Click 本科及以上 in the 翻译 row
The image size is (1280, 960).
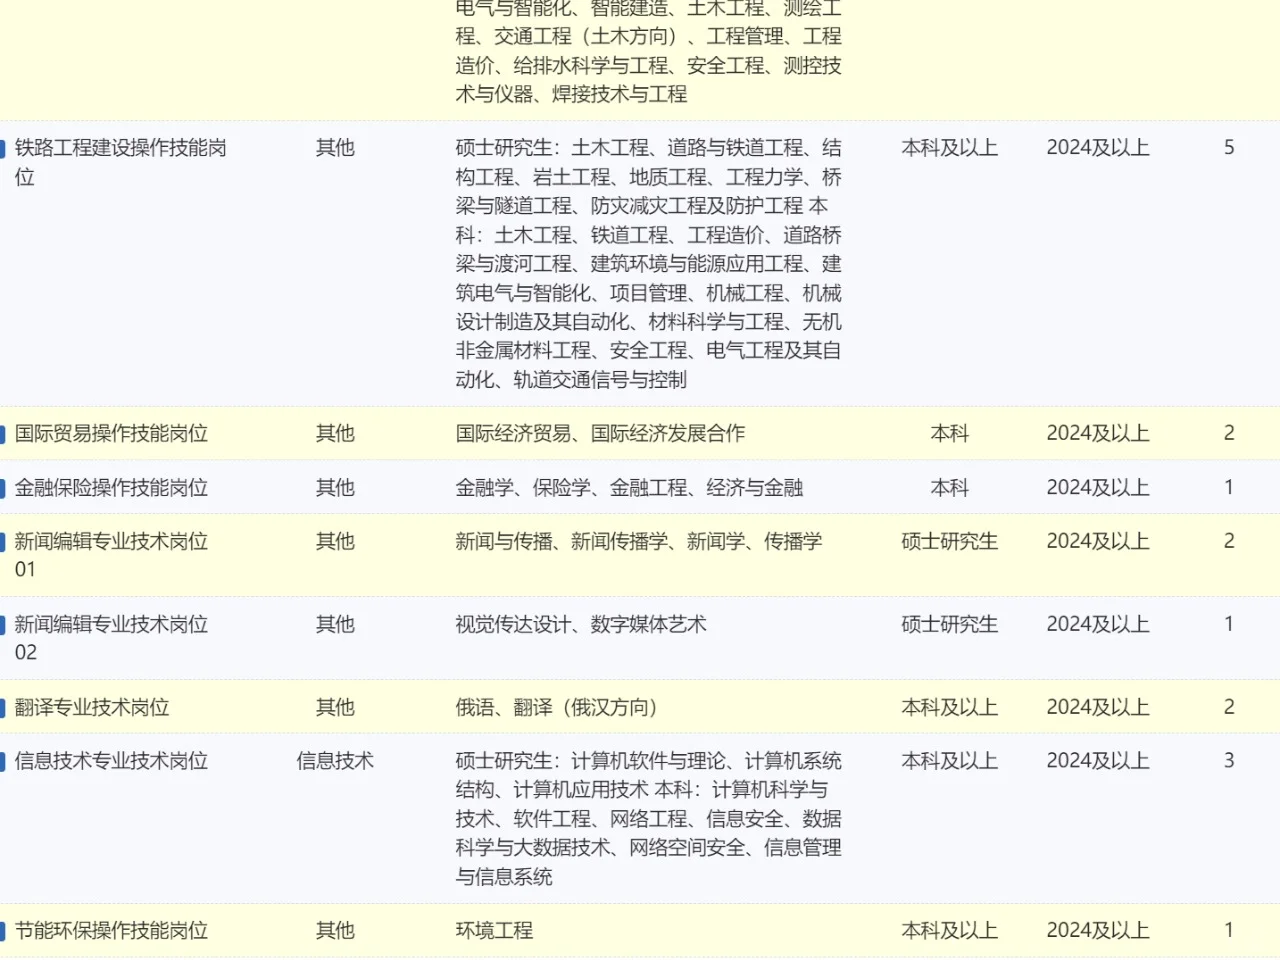(x=950, y=707)
